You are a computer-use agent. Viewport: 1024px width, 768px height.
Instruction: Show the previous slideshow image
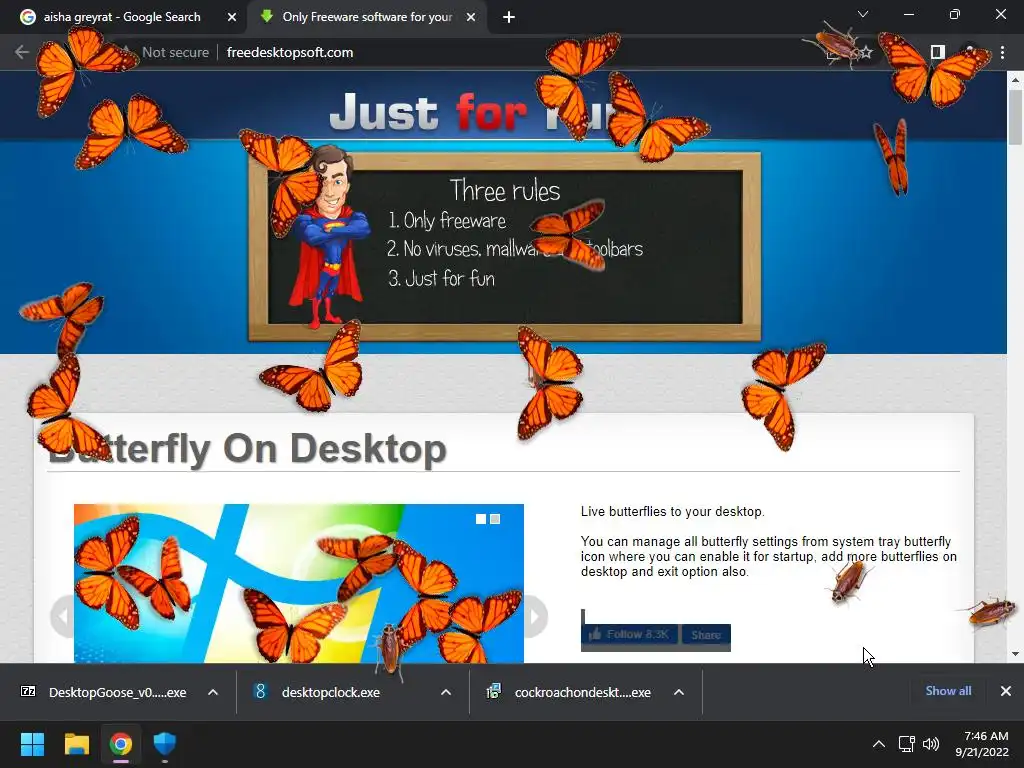63,616
